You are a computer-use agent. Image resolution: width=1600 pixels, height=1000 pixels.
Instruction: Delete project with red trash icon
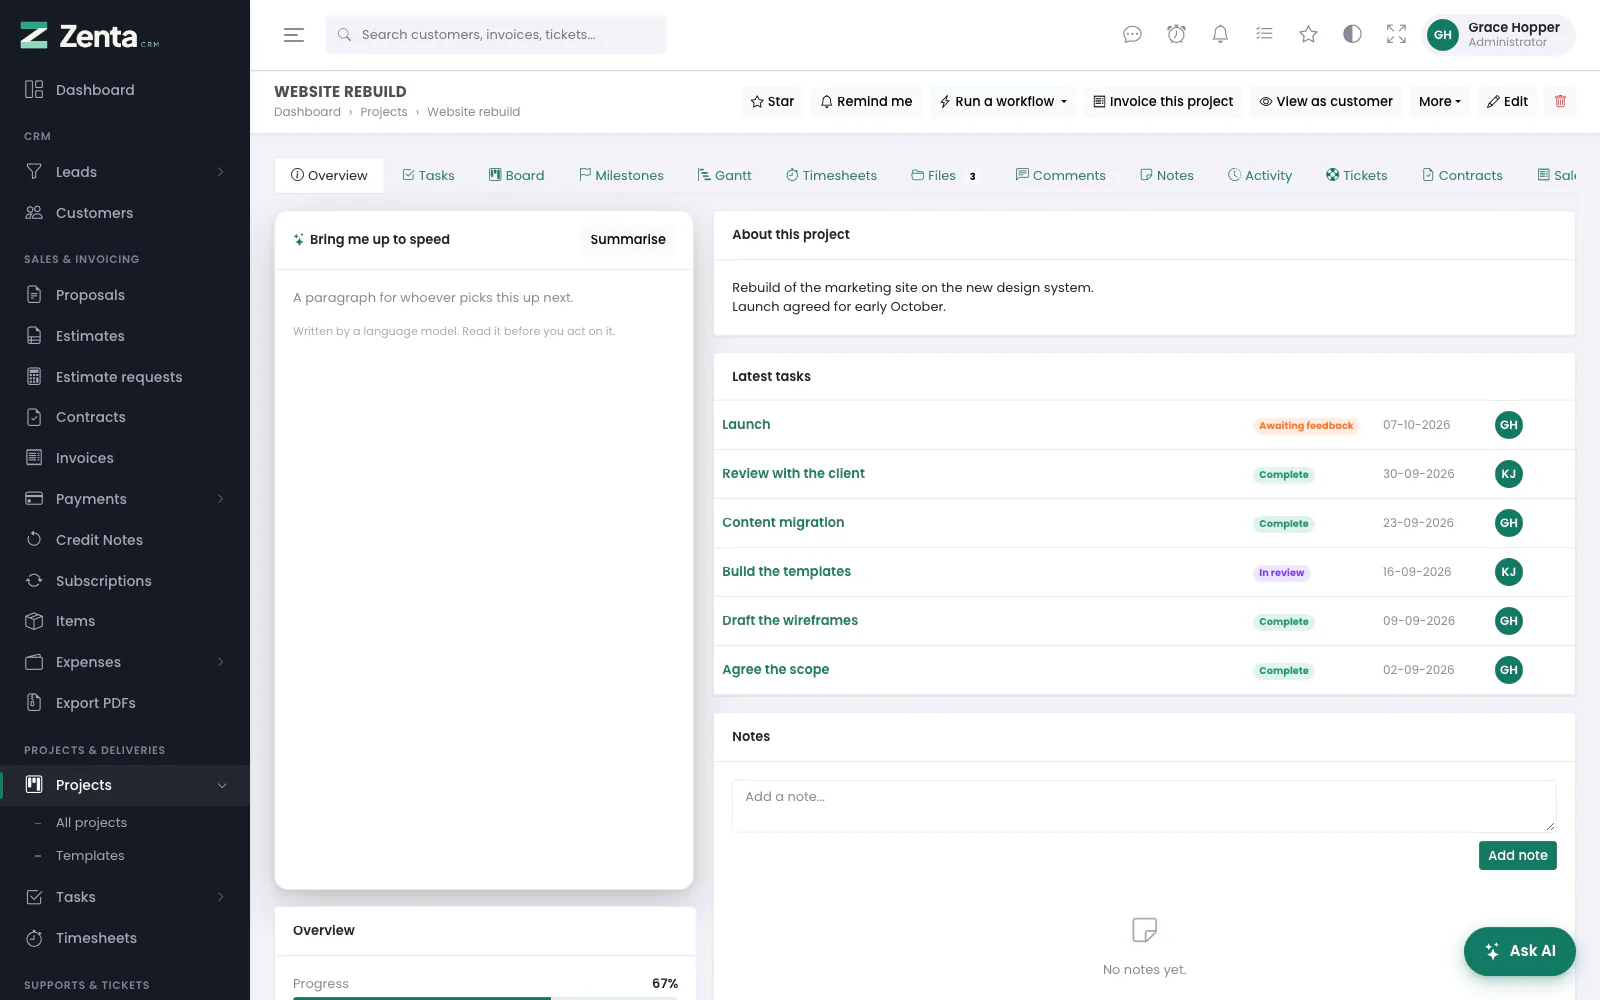pos(1560,101)
